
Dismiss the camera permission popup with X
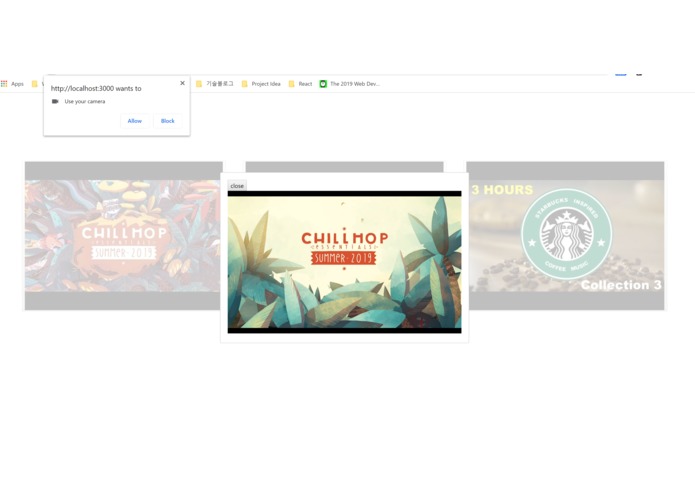coord(182,83)
